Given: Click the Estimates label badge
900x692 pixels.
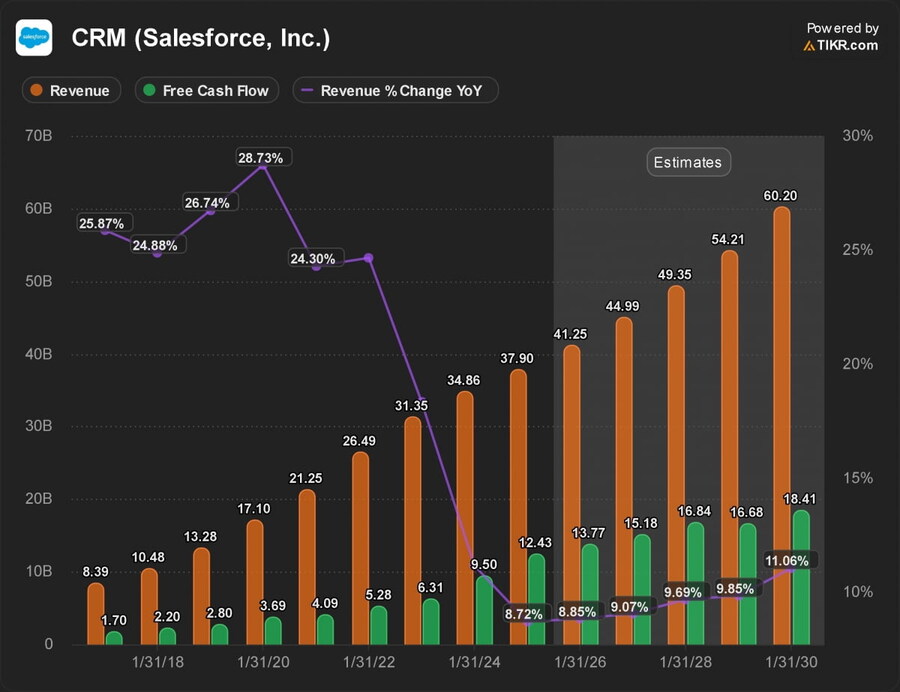Looking at the screenshot, I should 688,162.
